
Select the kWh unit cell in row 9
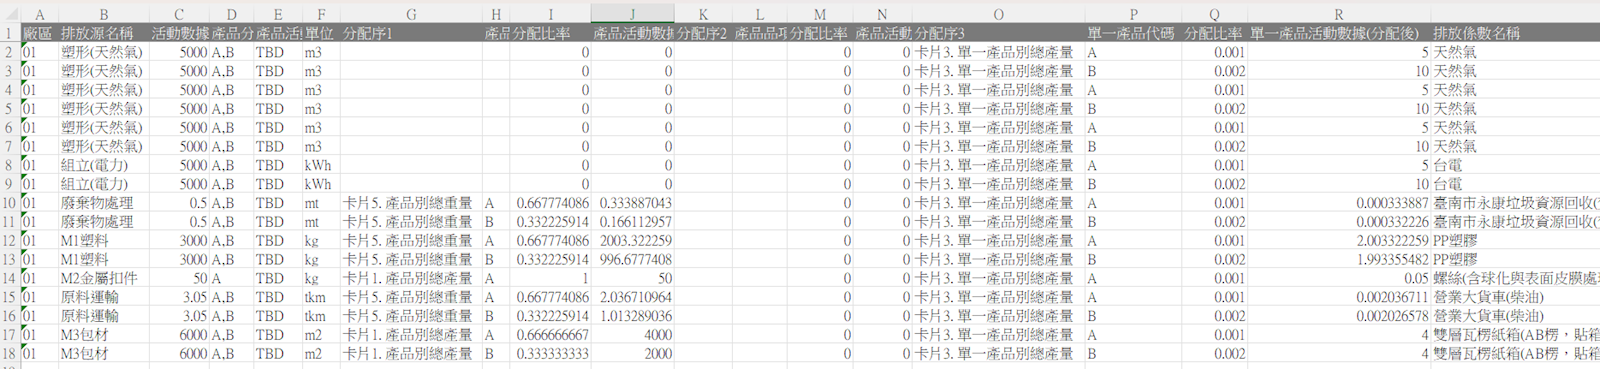pos(321,184)
